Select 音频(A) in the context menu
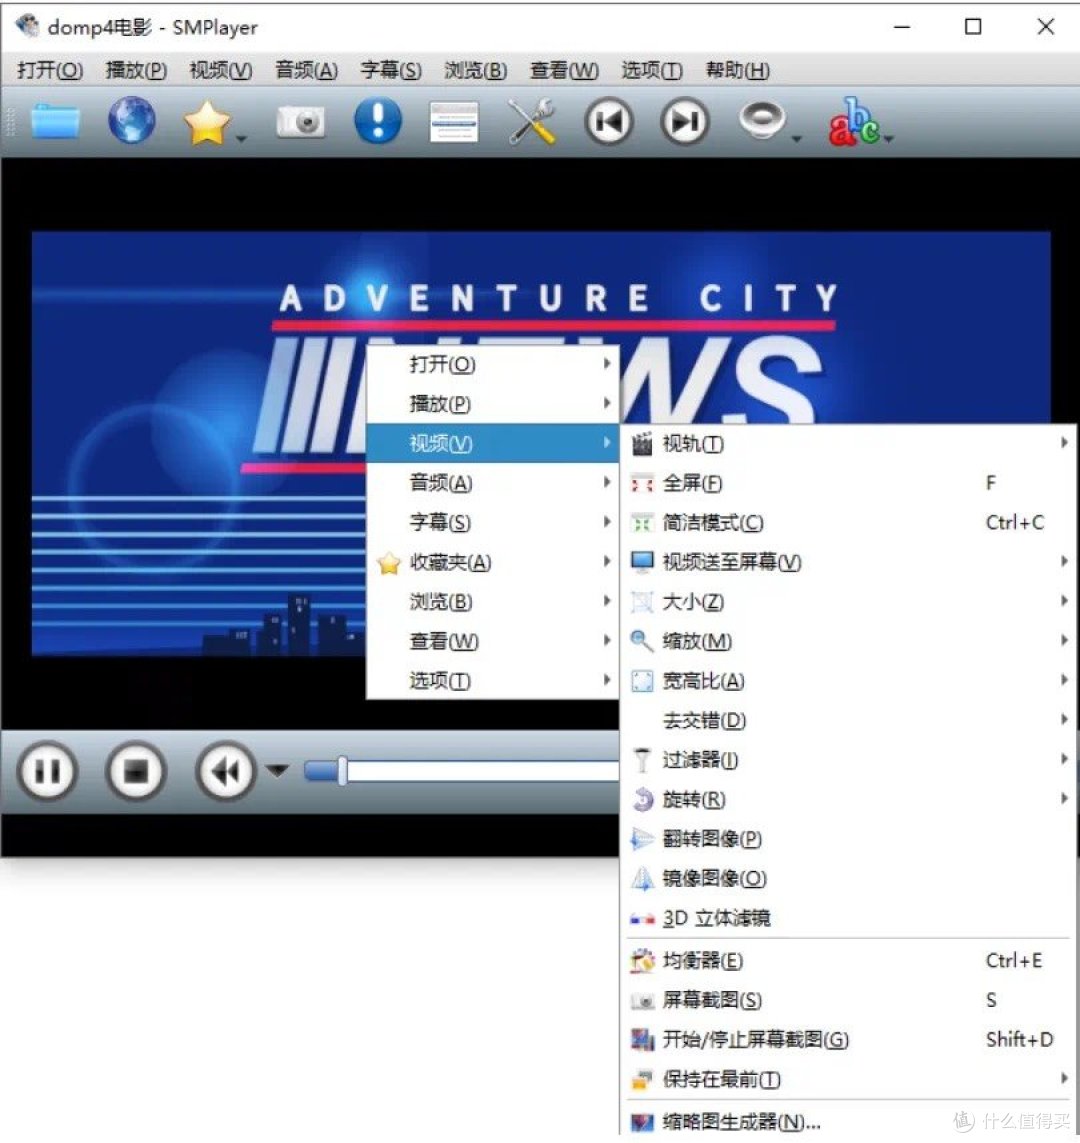 coord(440,483)
